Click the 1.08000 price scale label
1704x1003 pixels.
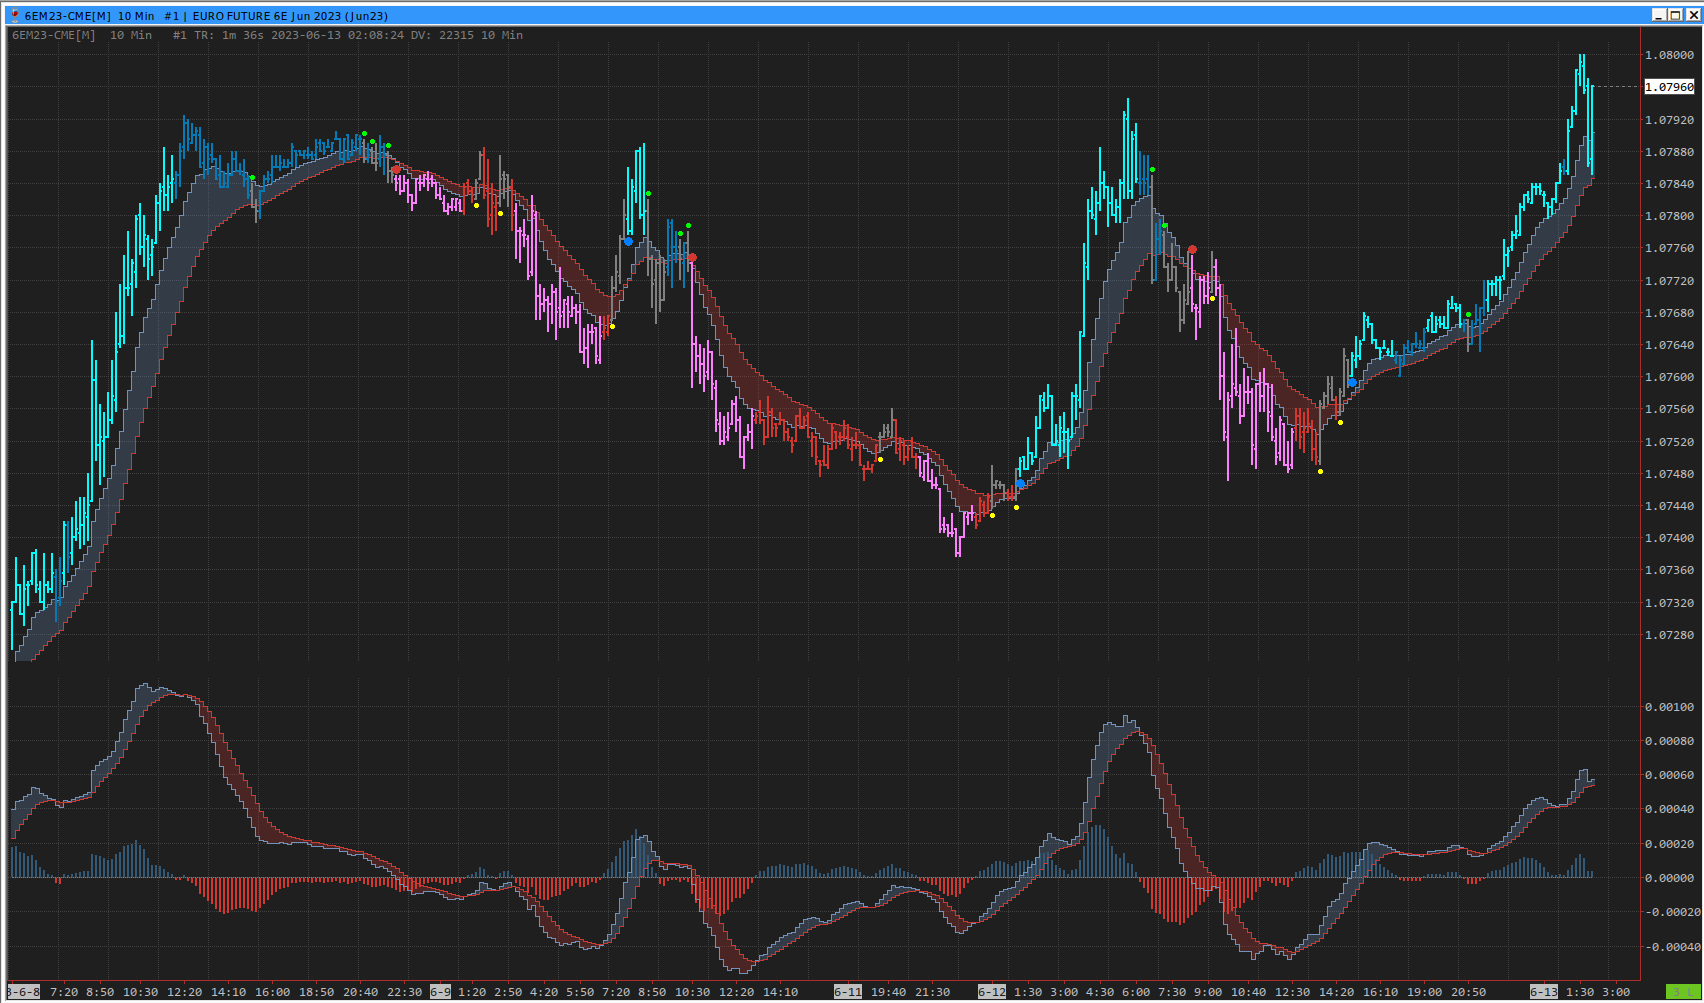tap(1670, 55)
